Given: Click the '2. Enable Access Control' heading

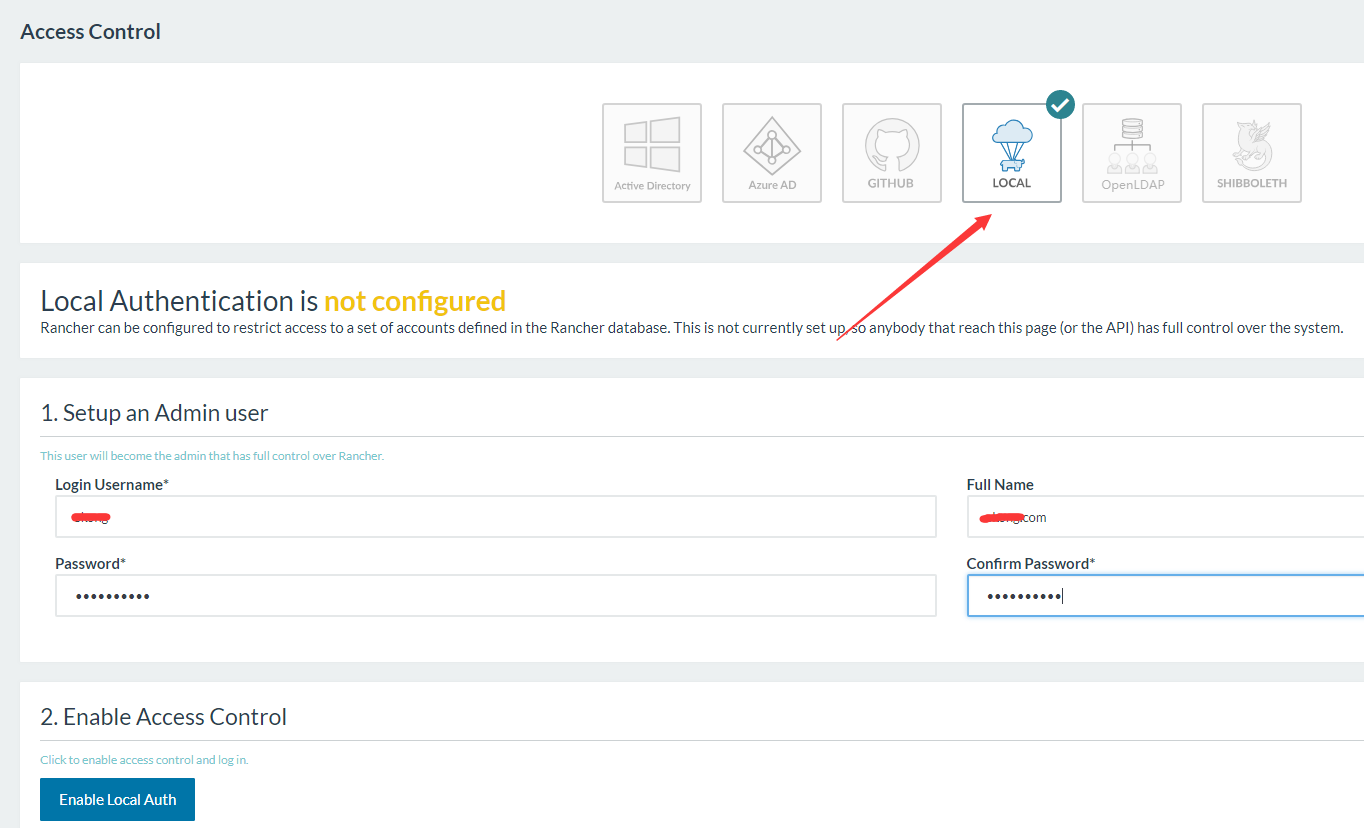Looking at the screenshot, I should tap(164, 716).
